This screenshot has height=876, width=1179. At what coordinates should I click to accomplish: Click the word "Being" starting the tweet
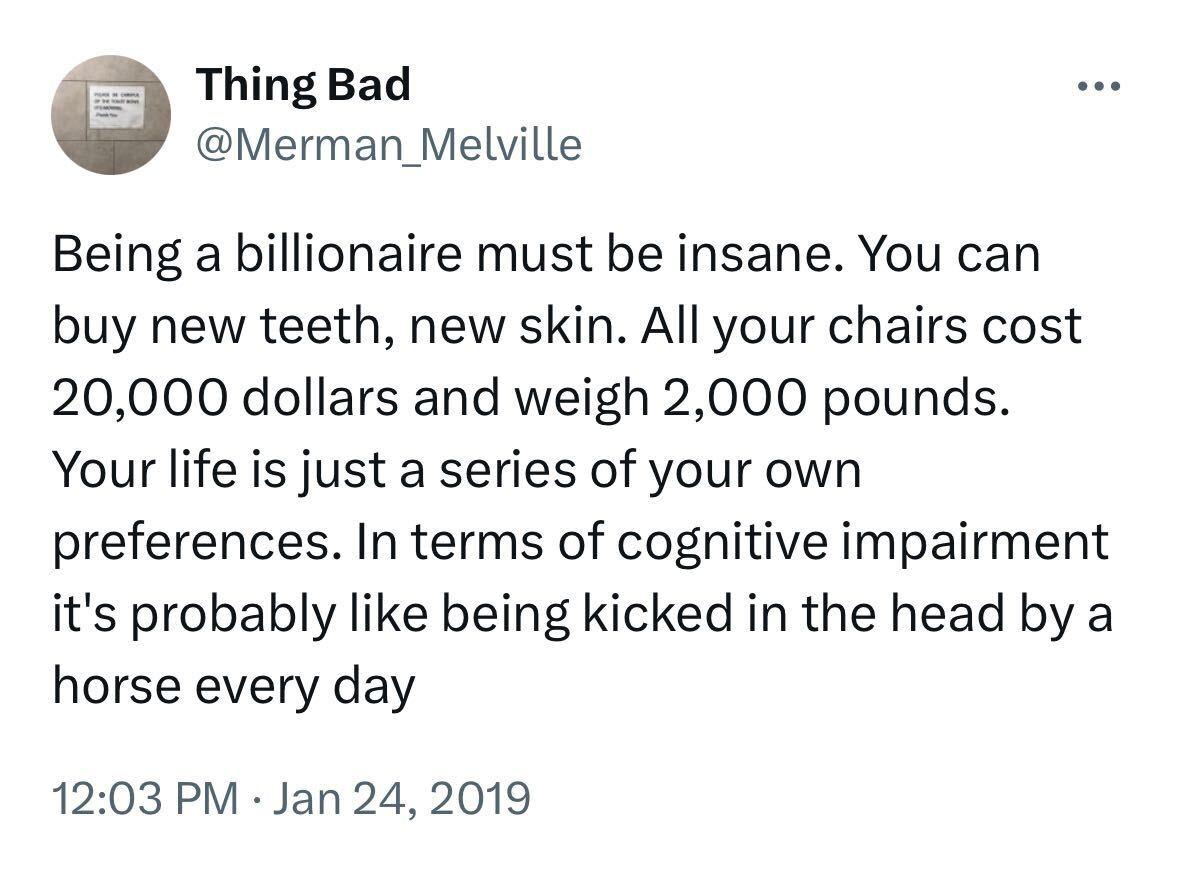tap(111, 255)
